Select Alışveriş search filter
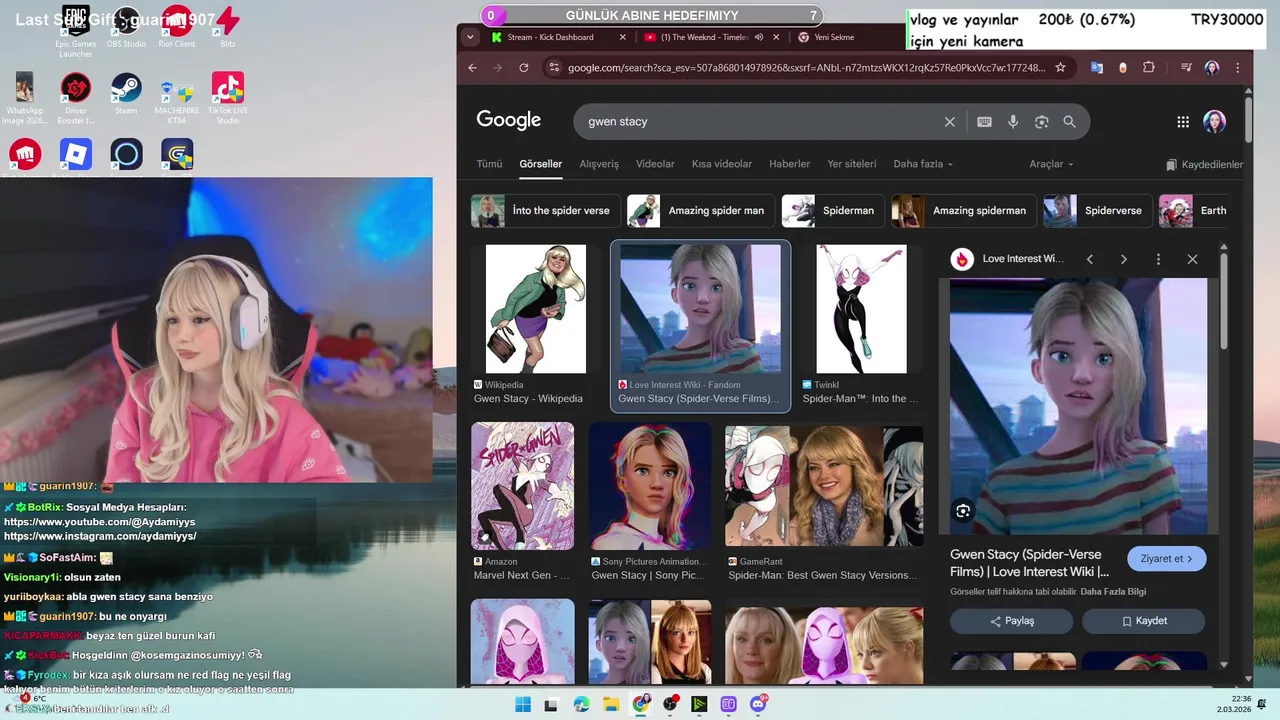1280x720 pixels. tap(599, 164)
